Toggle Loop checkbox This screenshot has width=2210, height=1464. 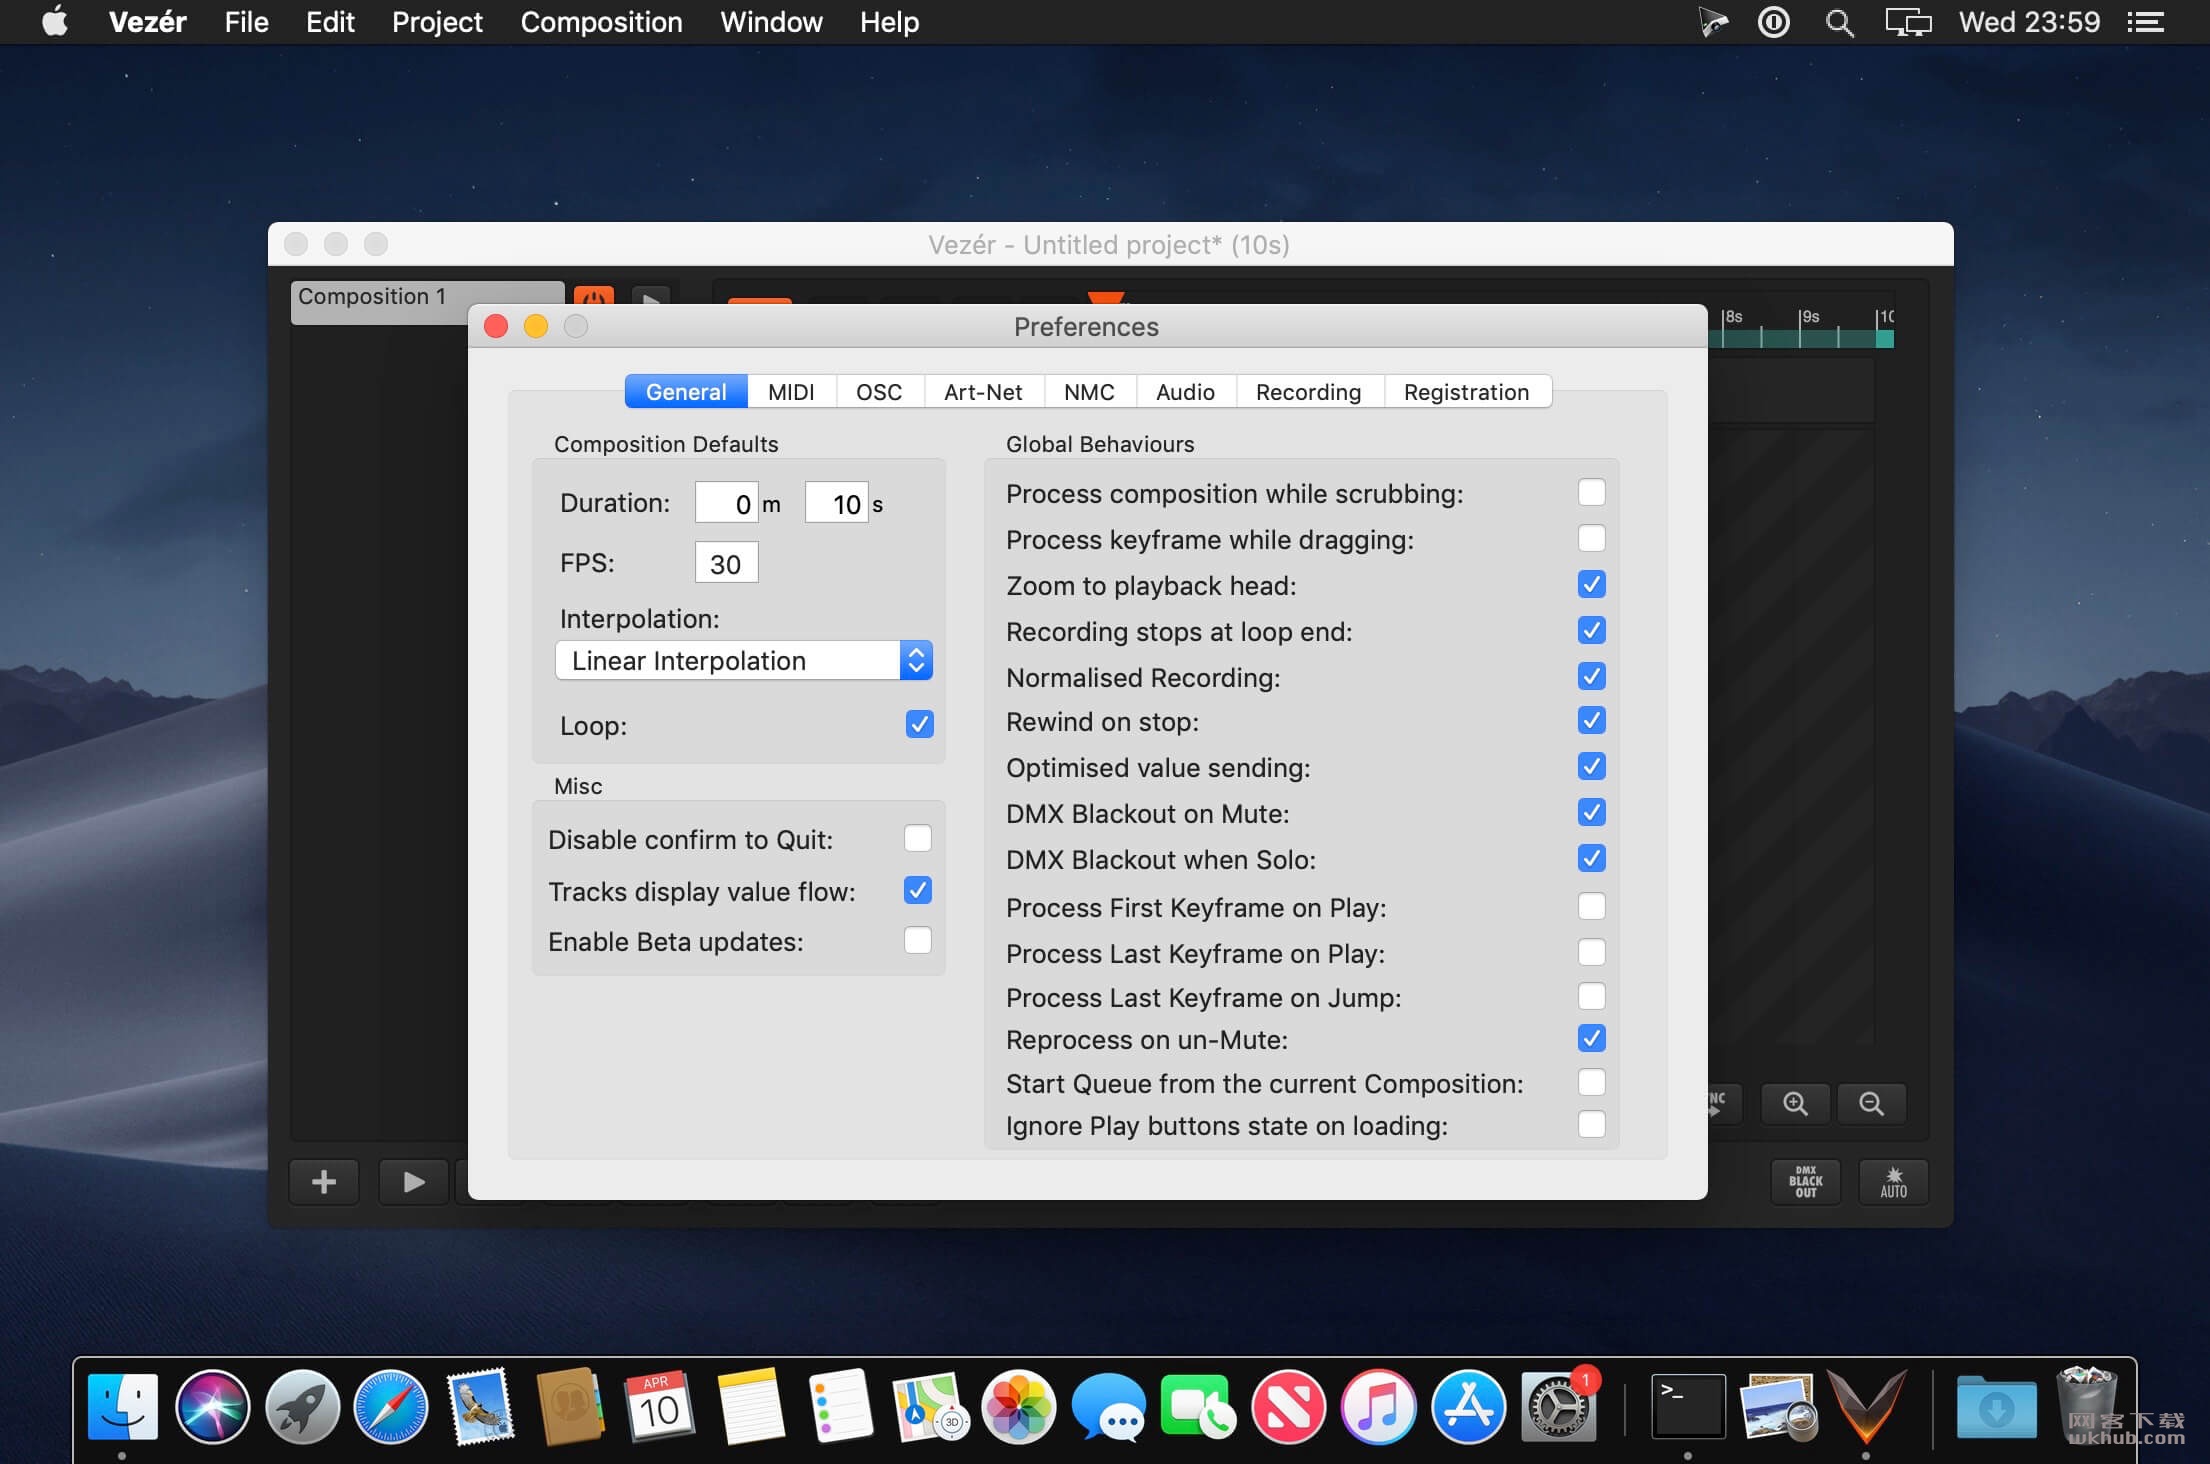coord(919,724)
